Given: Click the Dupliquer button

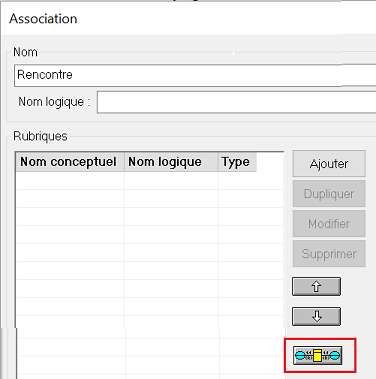Looking at the screenshot, I should pyautogui.click(x=329, y=194).
